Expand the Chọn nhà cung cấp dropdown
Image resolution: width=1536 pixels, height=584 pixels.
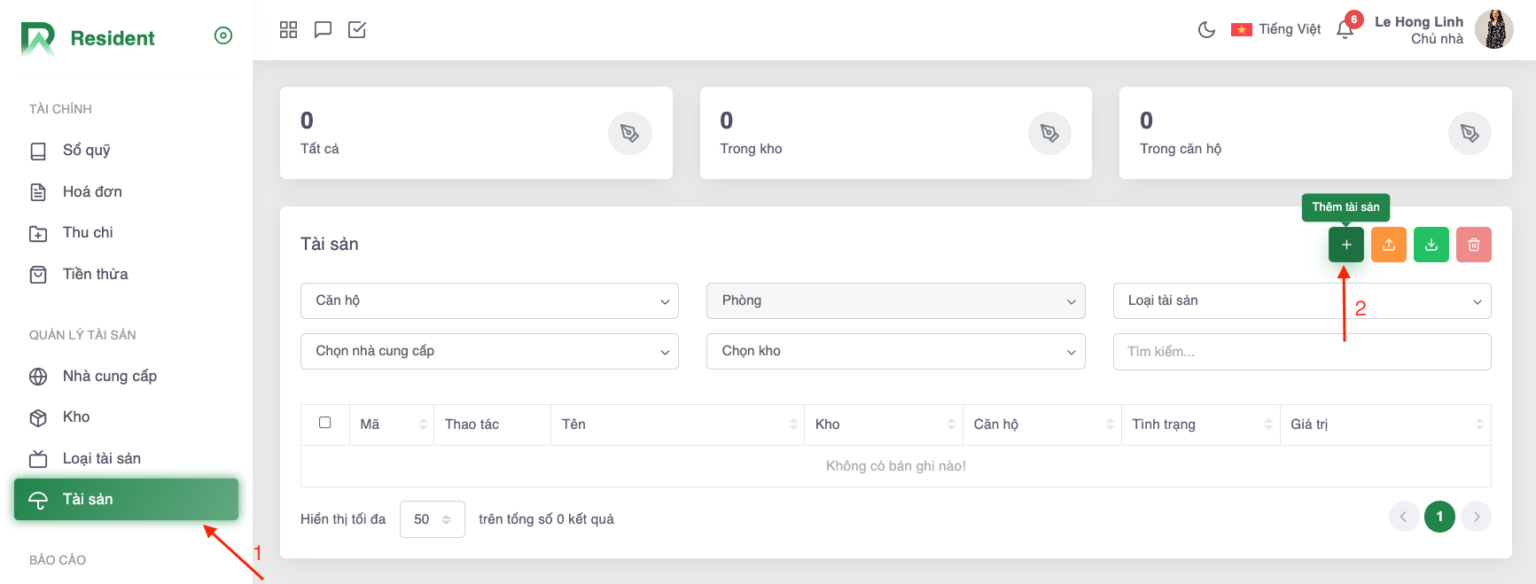[x=489, y=351]
